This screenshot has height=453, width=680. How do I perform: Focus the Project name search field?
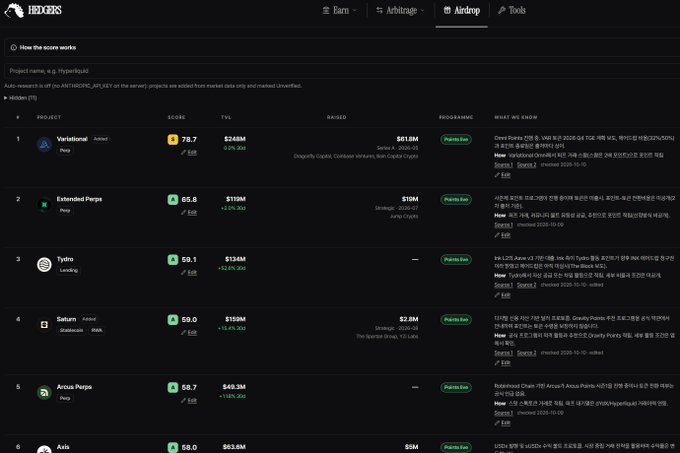point(342,71)
